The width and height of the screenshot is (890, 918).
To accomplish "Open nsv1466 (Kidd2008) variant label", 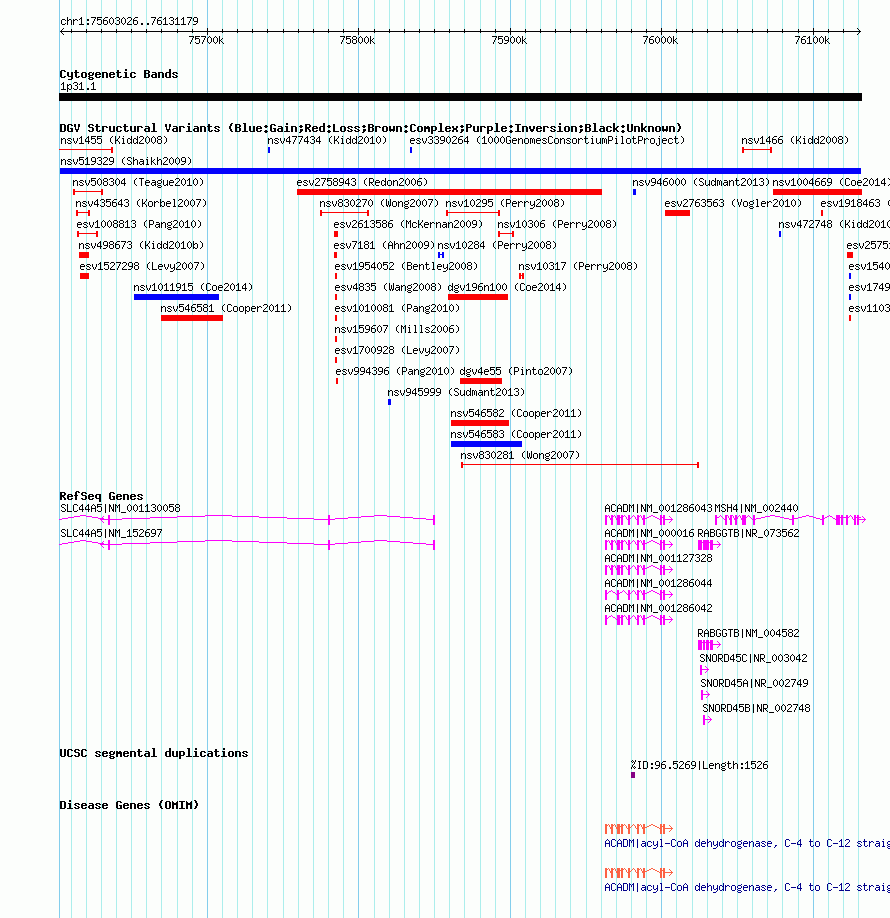I will click(795, 141).
